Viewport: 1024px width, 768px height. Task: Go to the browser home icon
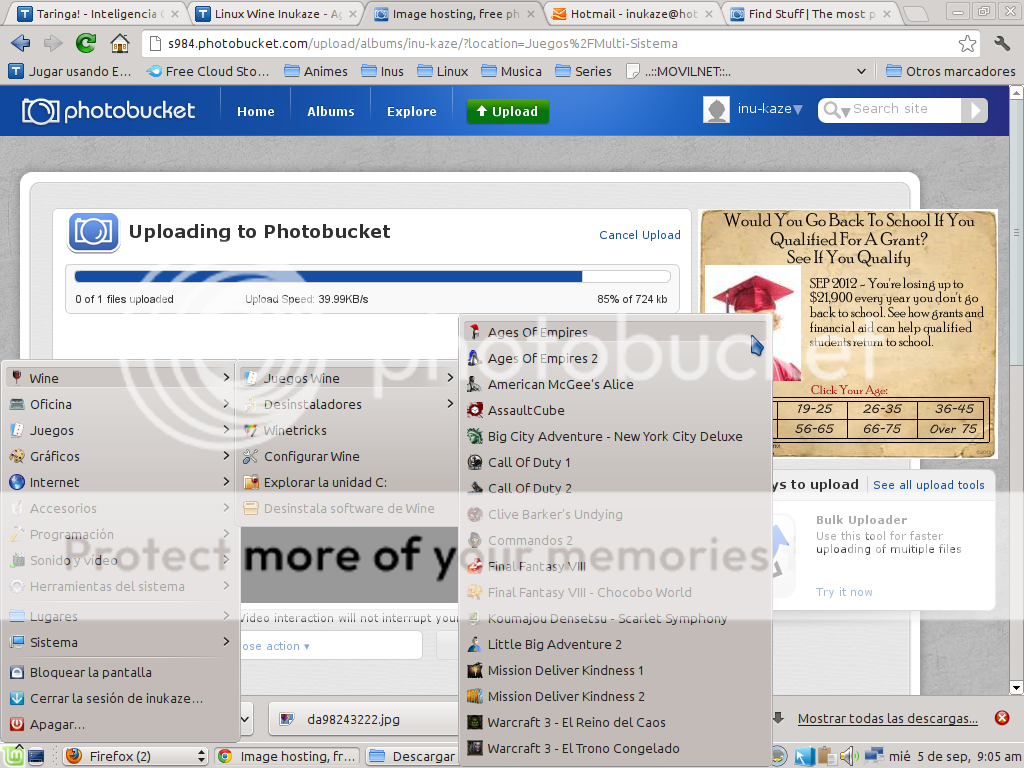tap(120, 43)
